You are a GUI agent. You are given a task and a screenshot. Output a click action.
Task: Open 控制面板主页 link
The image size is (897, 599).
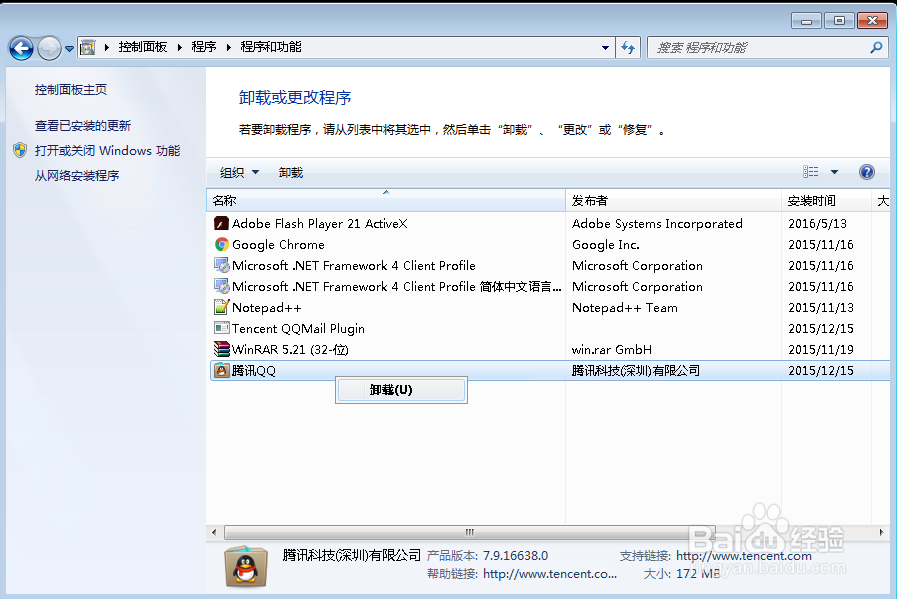[70, 89]
